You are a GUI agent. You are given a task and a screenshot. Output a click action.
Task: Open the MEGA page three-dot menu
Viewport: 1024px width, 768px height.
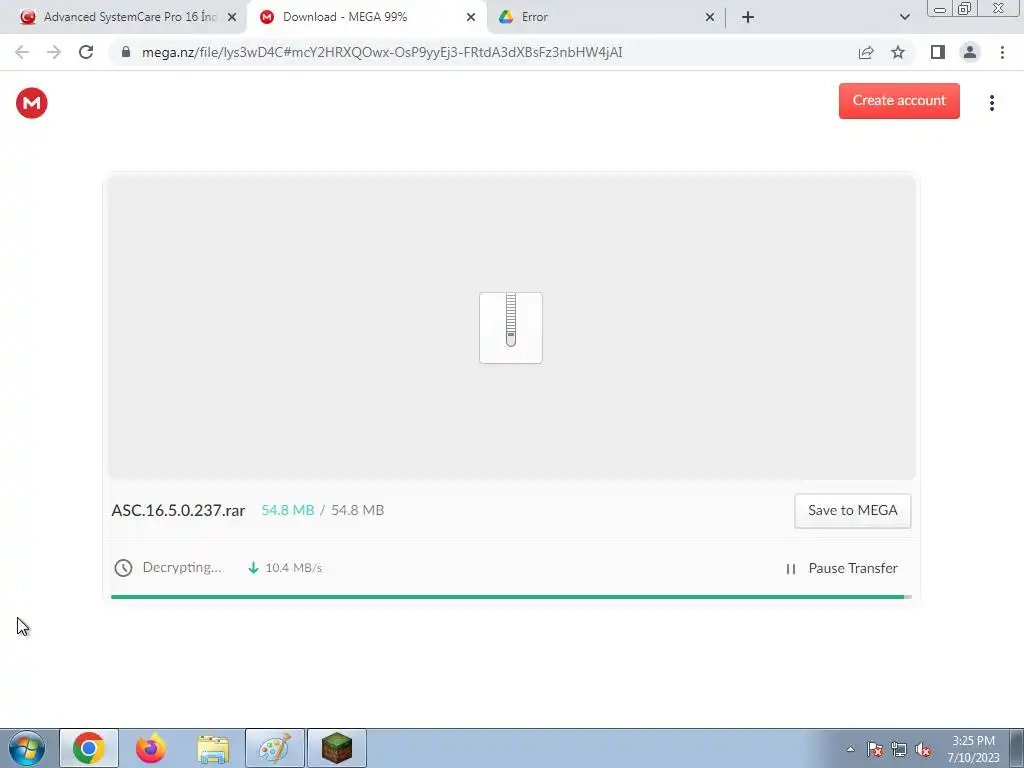click(x=991, y=103)
